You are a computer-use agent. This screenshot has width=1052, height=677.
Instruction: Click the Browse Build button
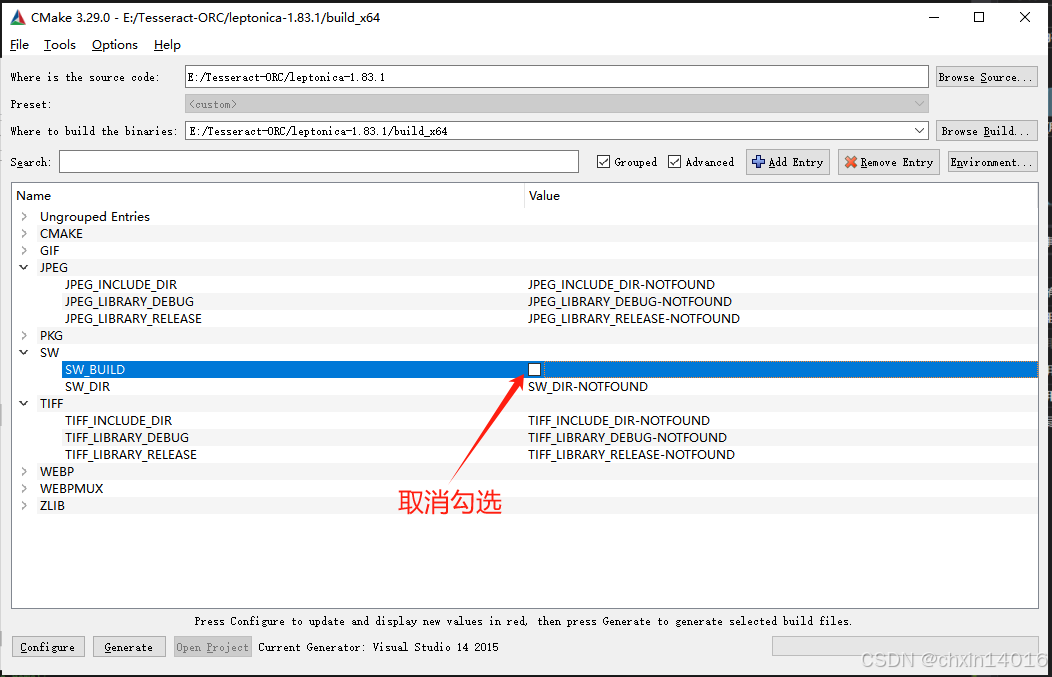click(986, 131)
